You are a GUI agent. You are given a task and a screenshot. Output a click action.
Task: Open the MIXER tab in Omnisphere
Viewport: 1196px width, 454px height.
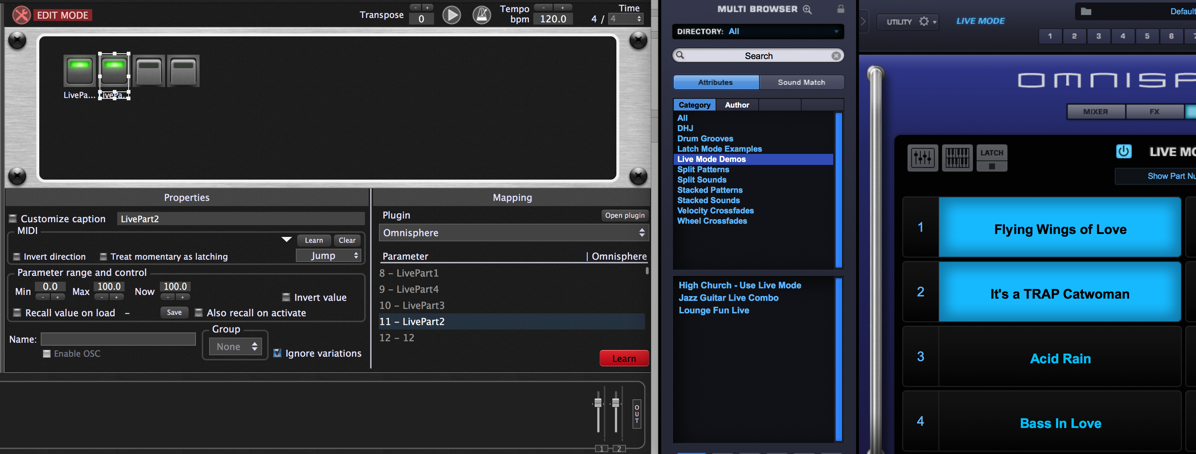point(1095,111)
